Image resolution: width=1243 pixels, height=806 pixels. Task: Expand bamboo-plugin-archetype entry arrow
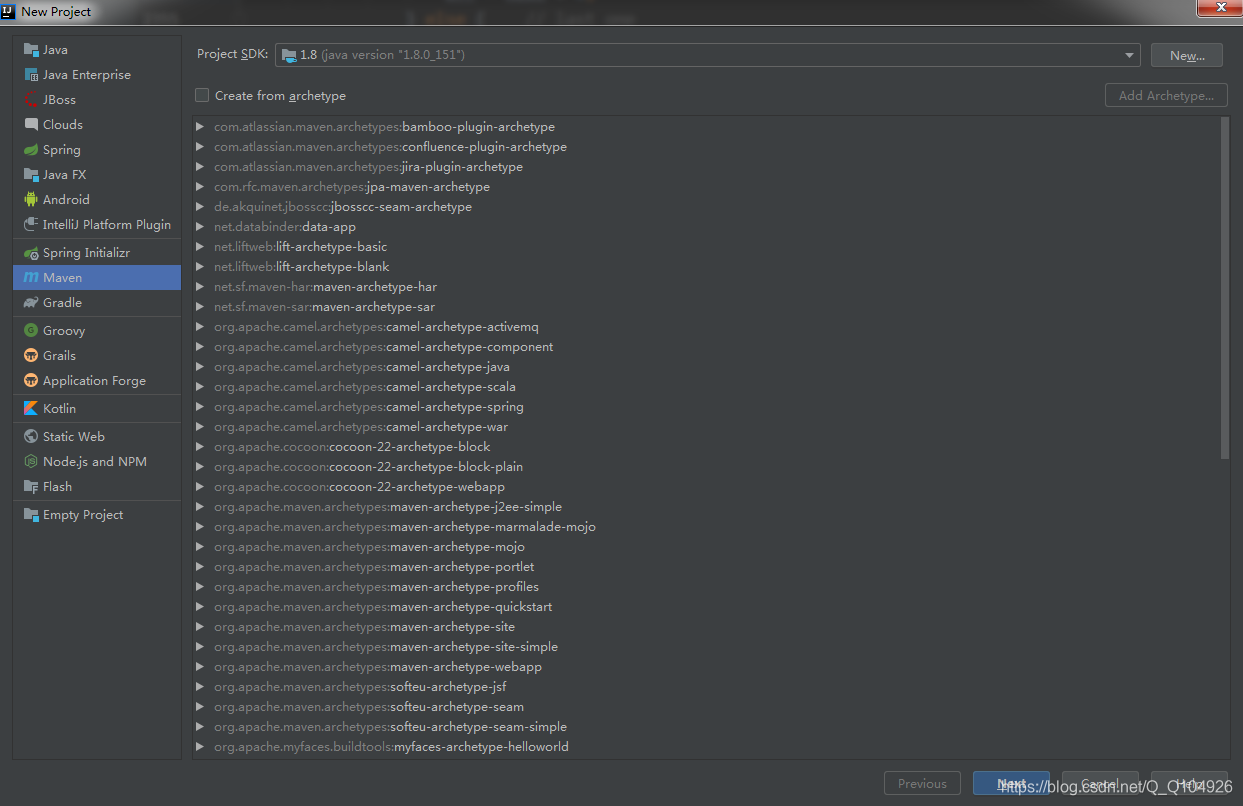200,127
